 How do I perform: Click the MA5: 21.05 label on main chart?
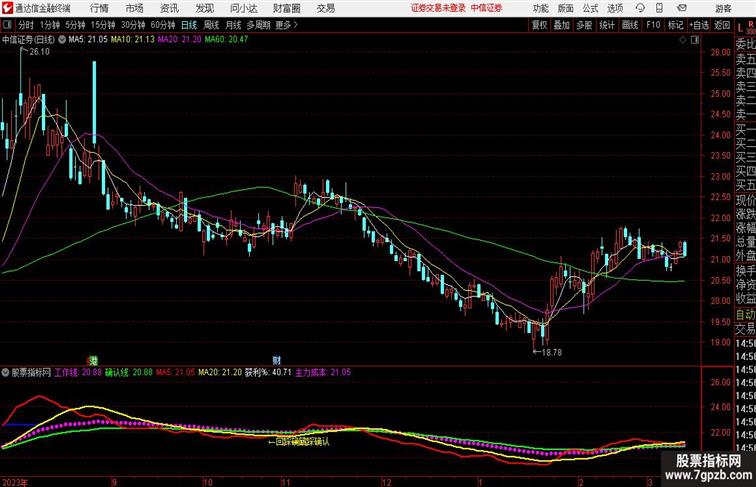(88, 40)
